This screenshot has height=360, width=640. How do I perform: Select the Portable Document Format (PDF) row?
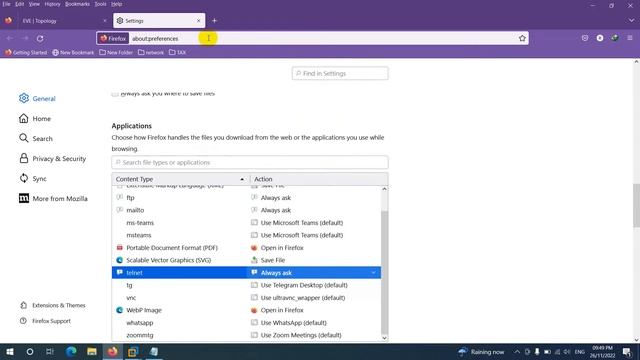click(x=246, y=248)
